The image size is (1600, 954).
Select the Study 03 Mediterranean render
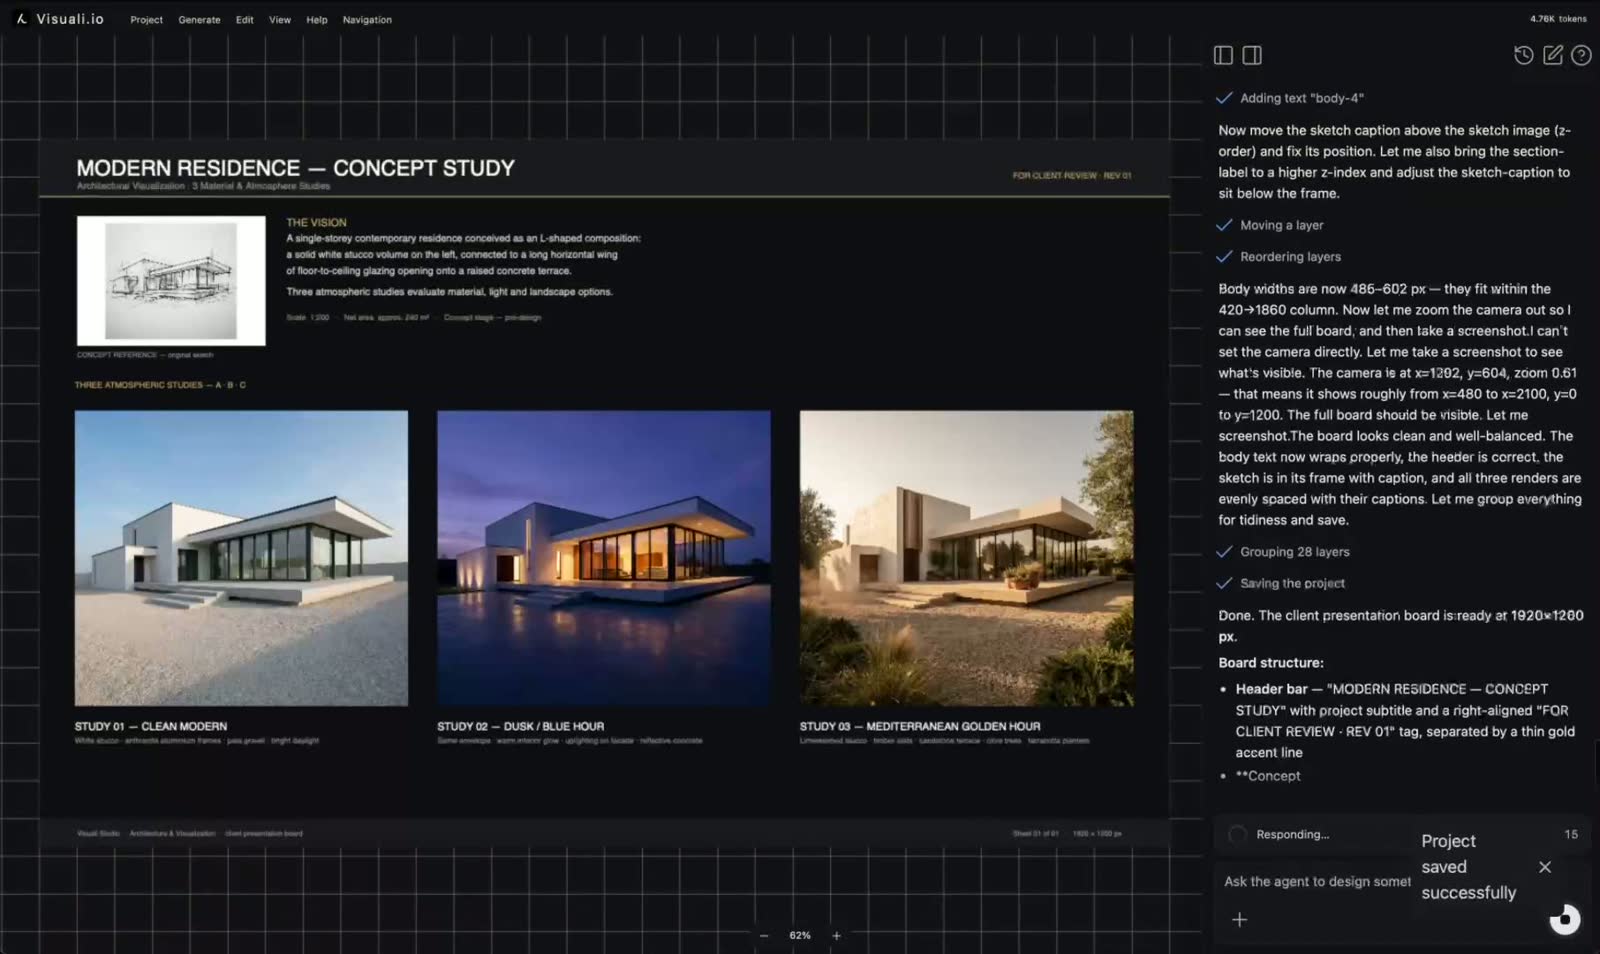click(x=966, y=558)
